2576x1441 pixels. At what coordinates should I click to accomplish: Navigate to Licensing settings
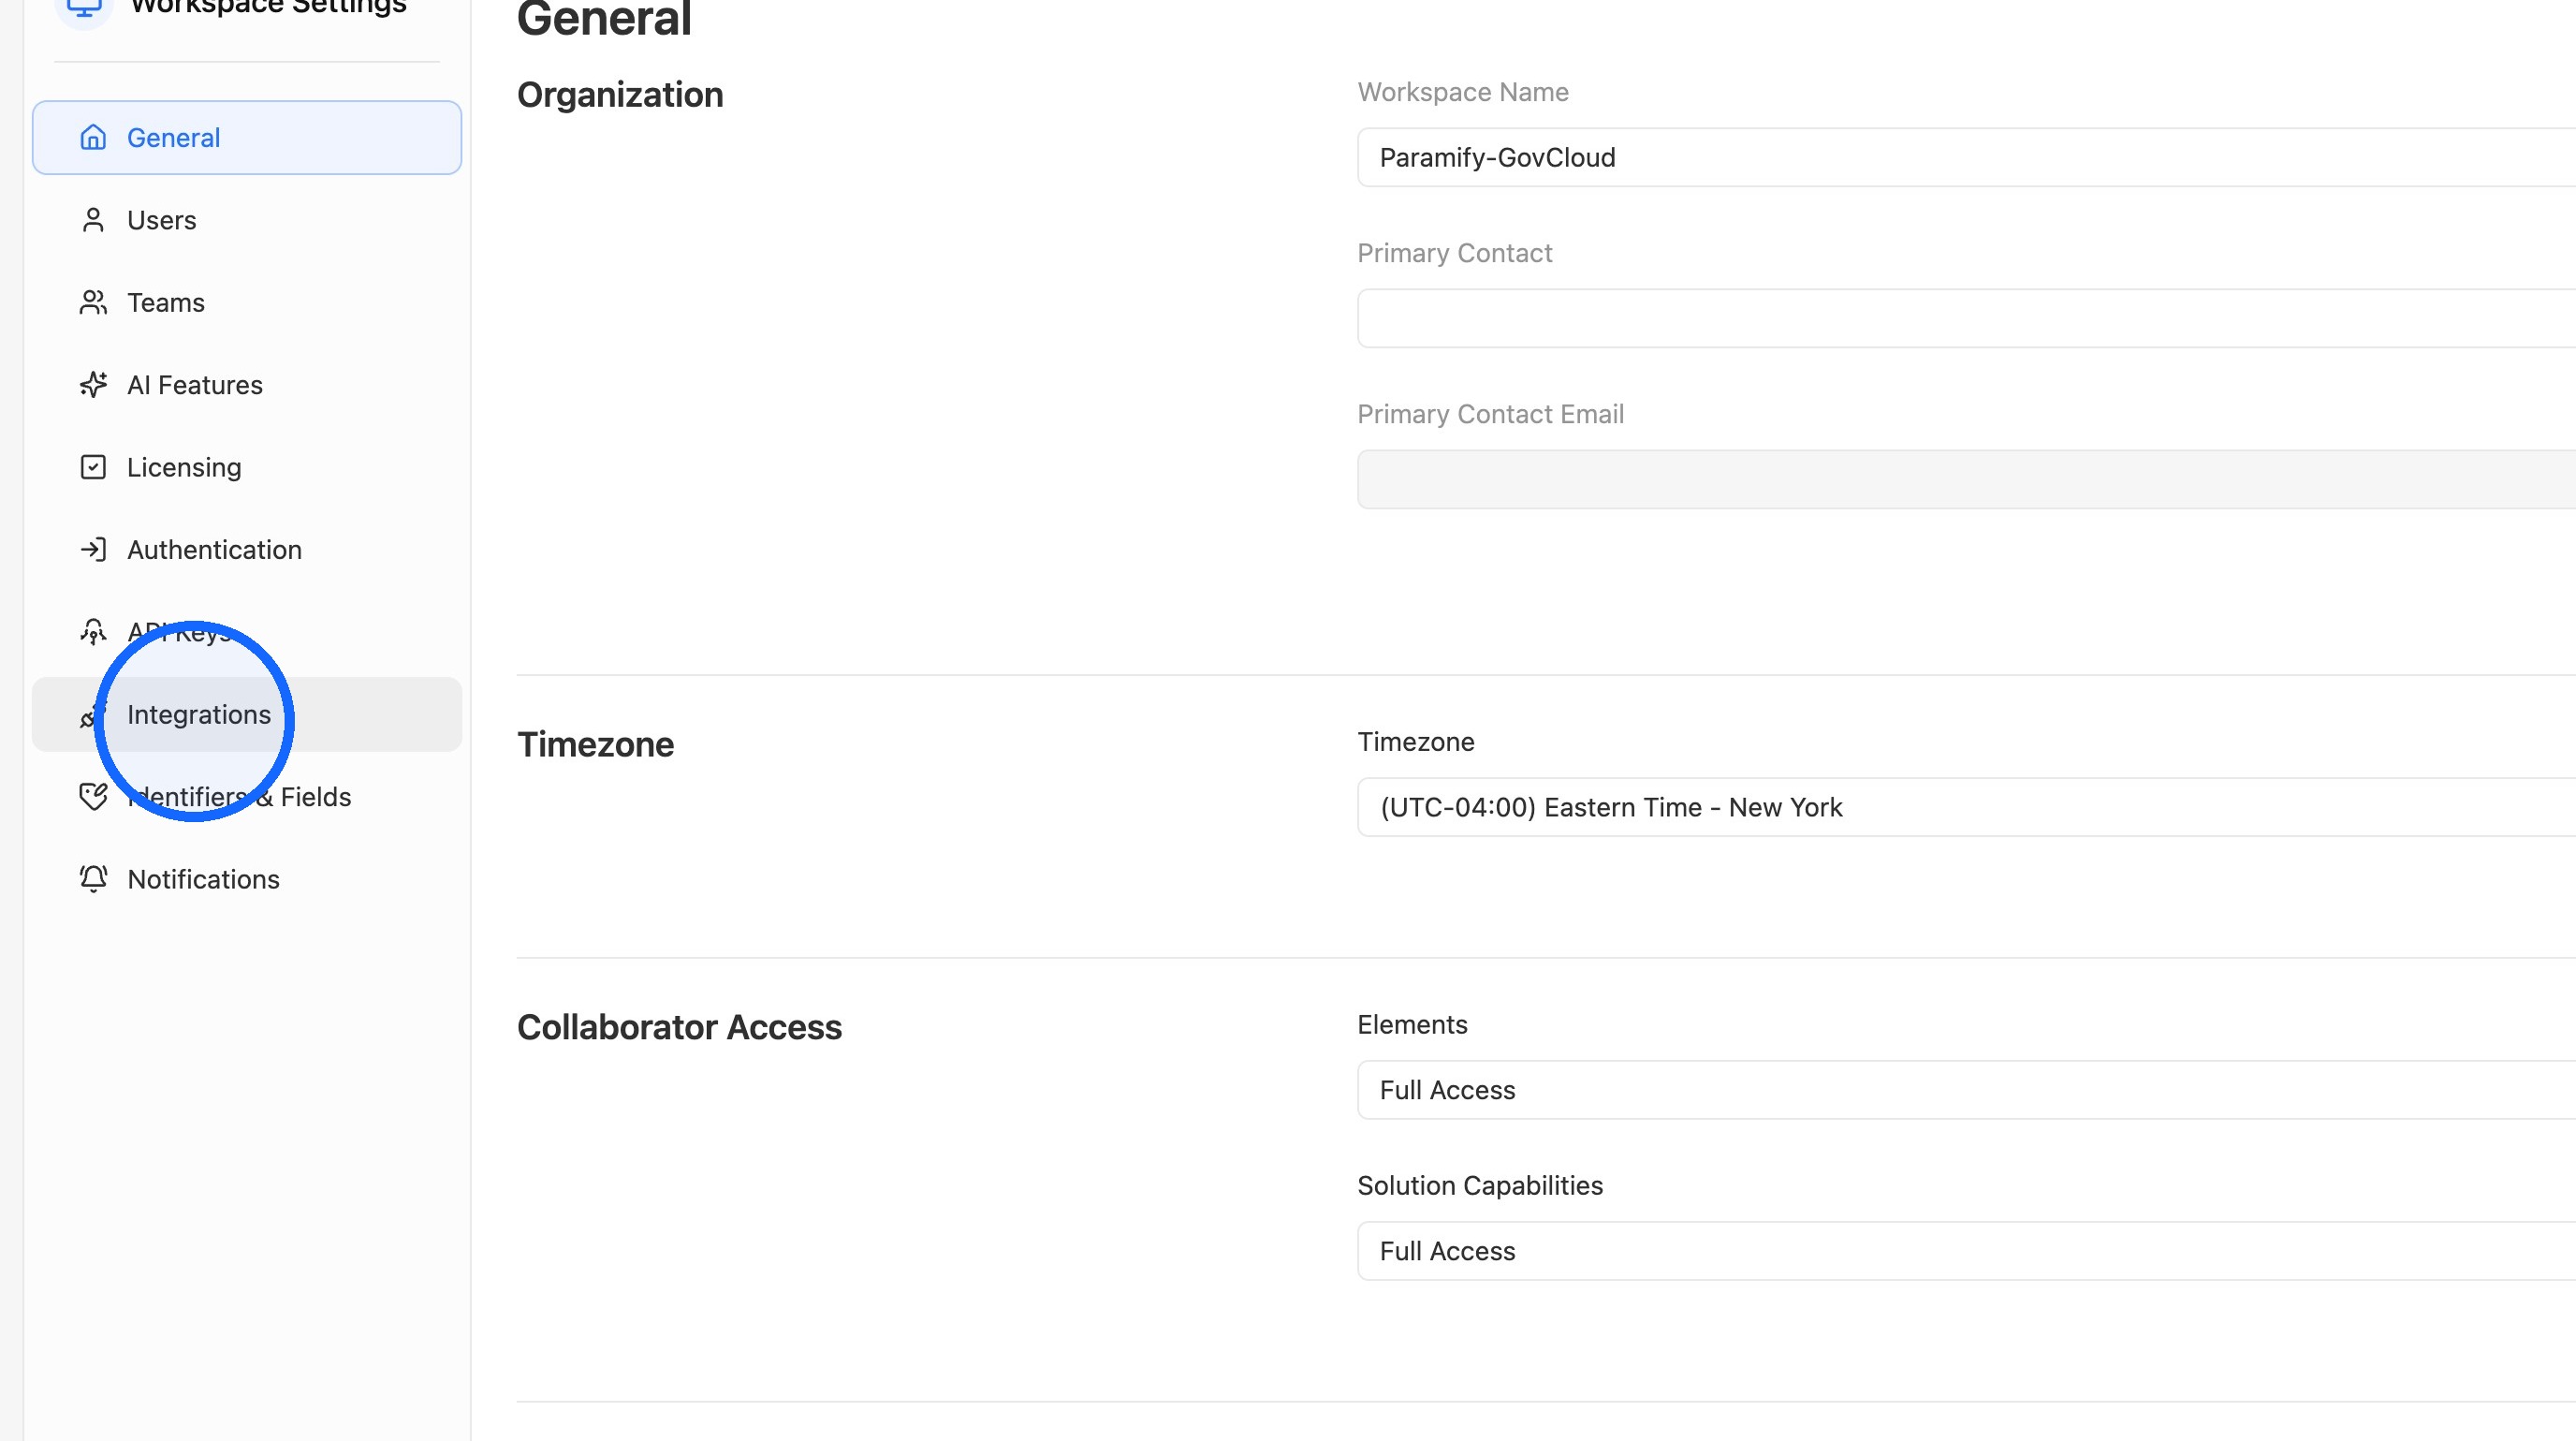tap(247, 467)
